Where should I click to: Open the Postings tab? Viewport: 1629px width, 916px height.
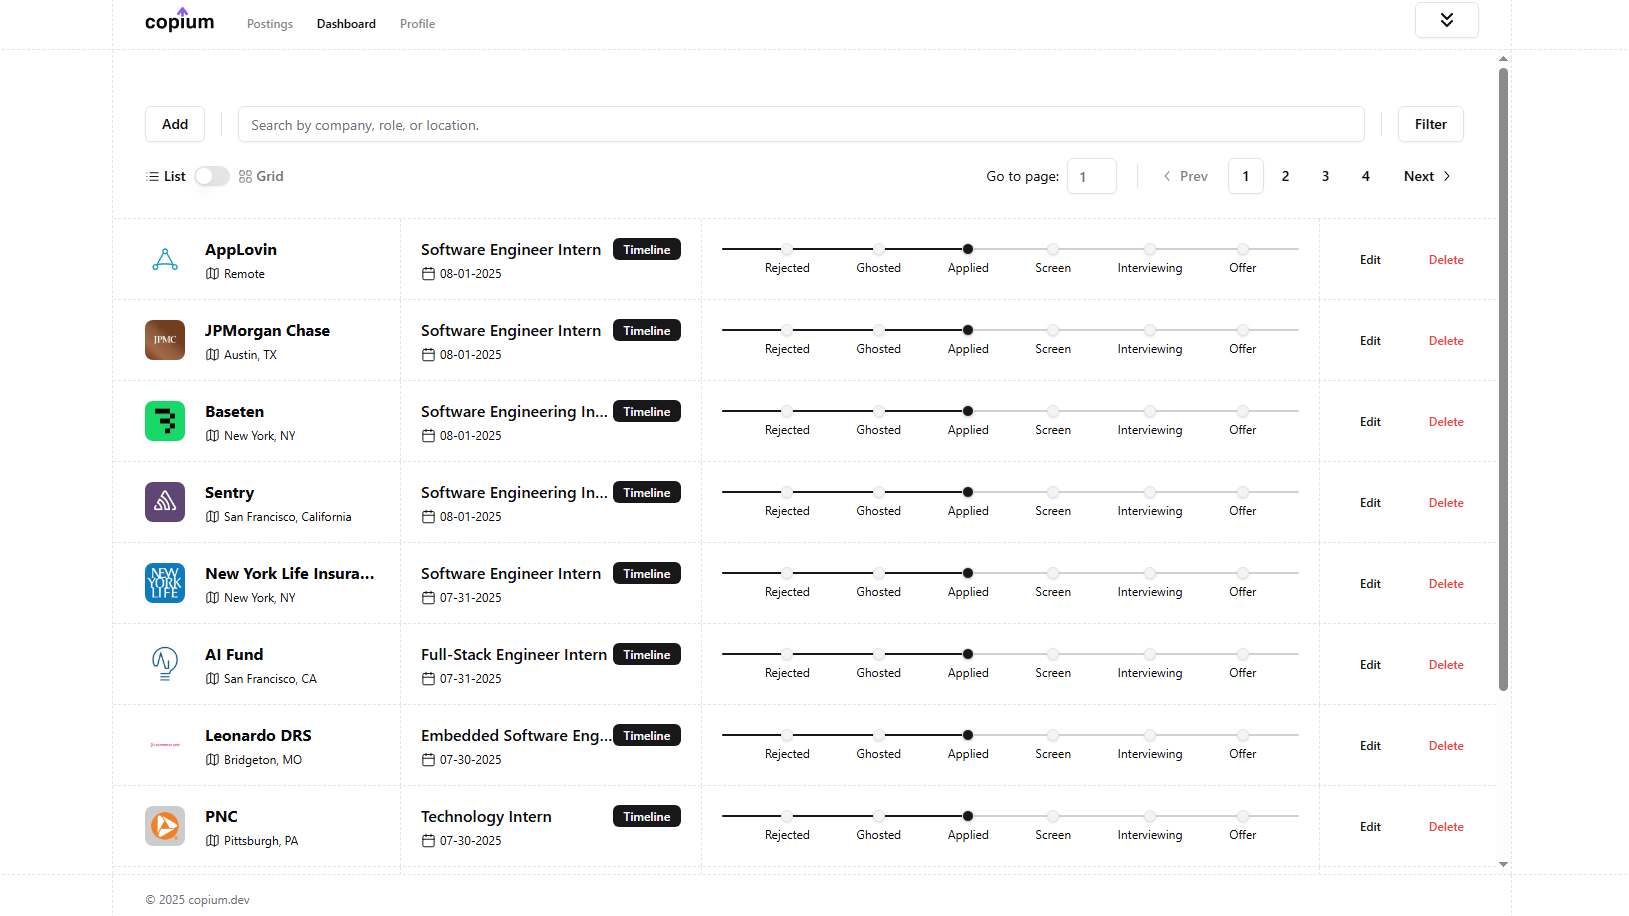[x=270, y=24]
